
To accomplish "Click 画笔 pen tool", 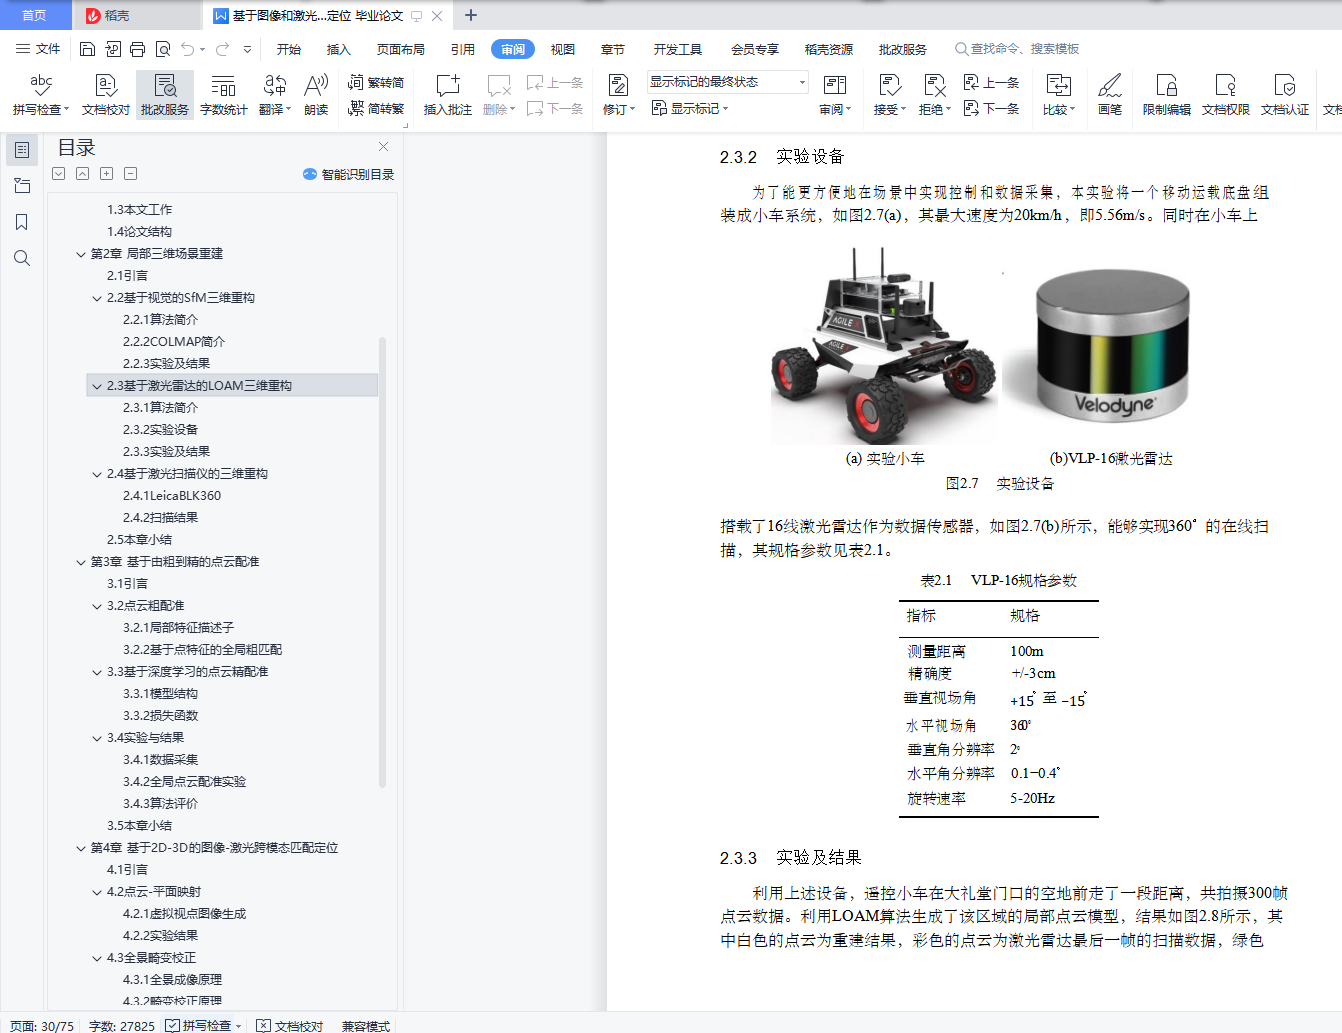I will (1110, 95).
